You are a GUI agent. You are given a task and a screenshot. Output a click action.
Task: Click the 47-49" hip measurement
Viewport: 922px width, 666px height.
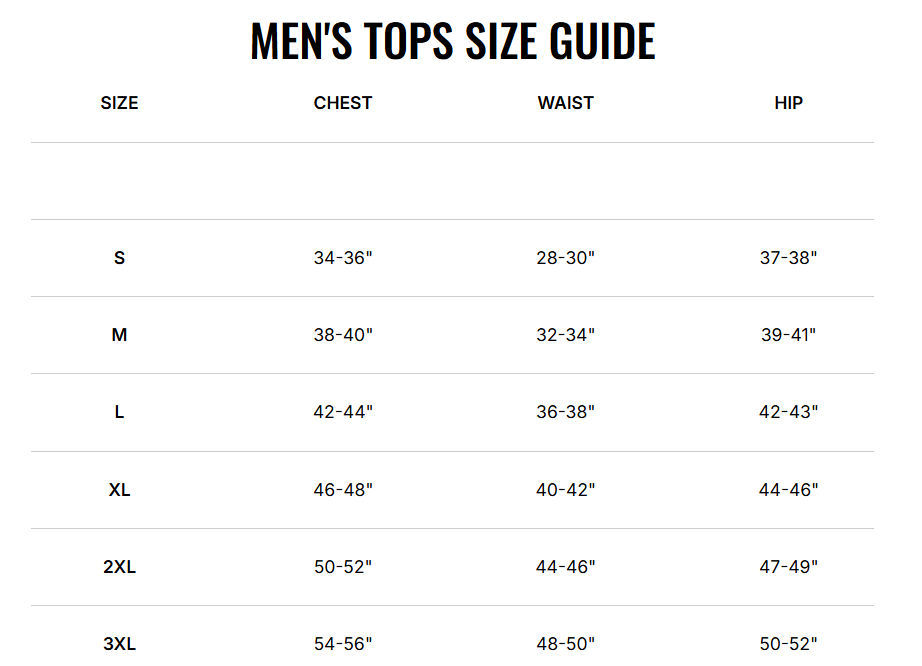tap(788, 567)
